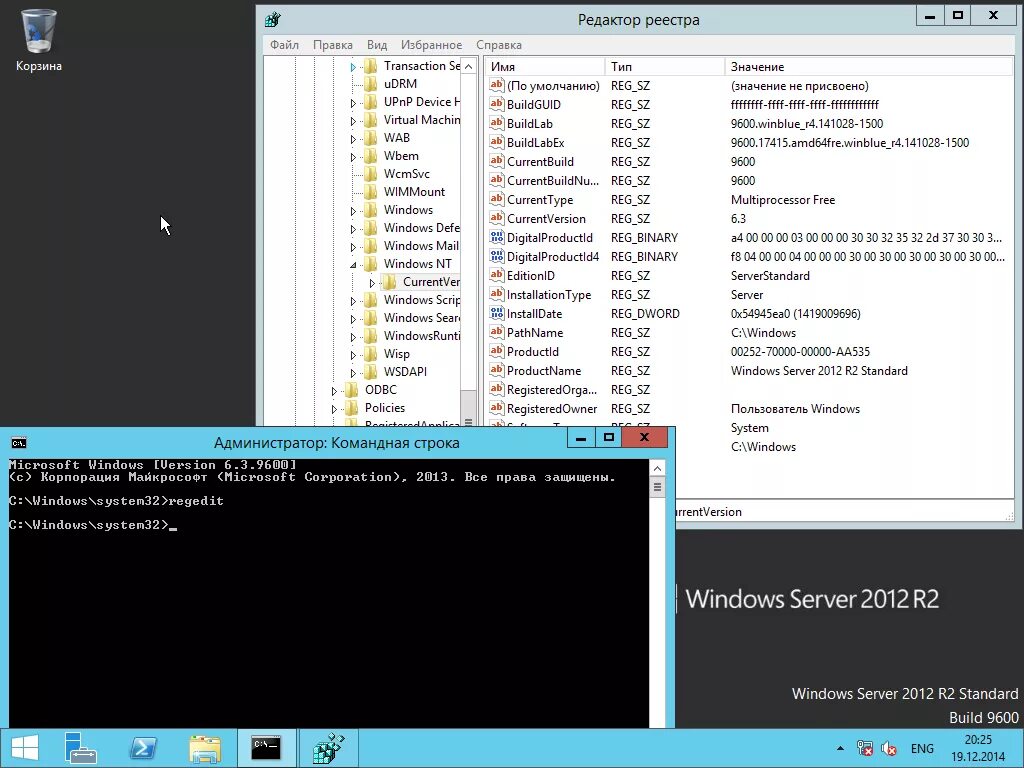Image resolution: width=1024 pixels, height=768 pixels.
Task: Open Server Manager from the taskbar
Action: 80,747
